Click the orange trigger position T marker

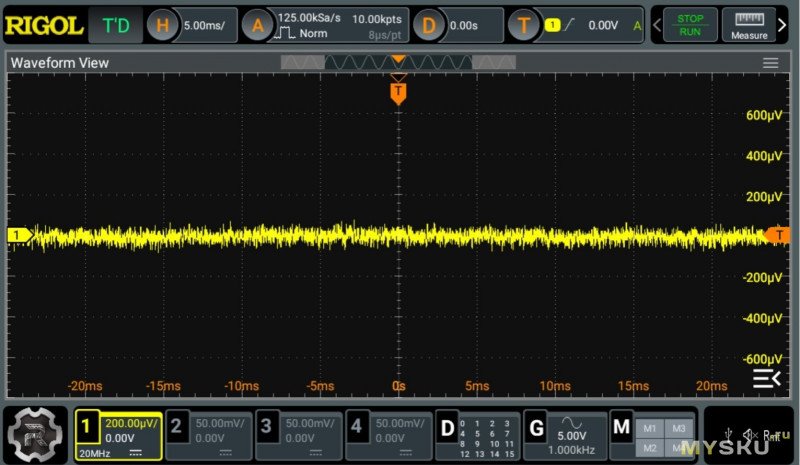[x=398, y=92]
